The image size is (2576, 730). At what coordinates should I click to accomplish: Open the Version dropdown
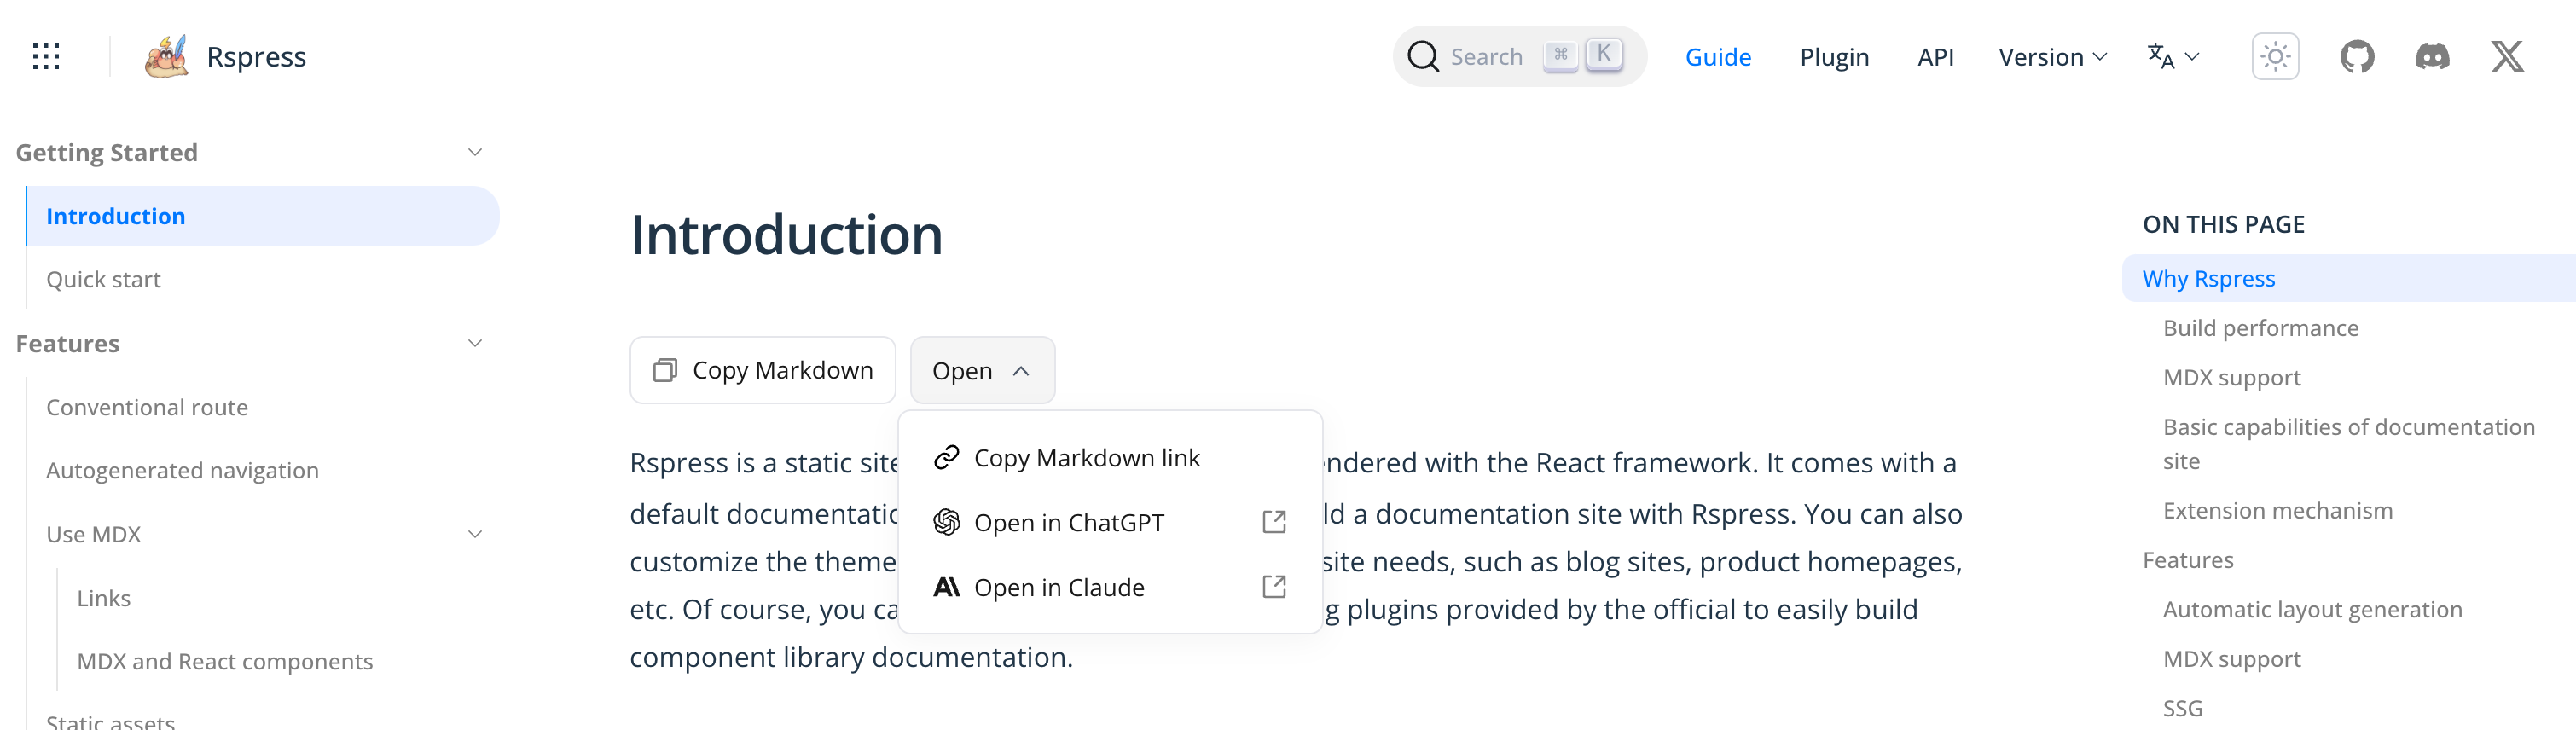pyautogui.click(x=2052, y=57)
